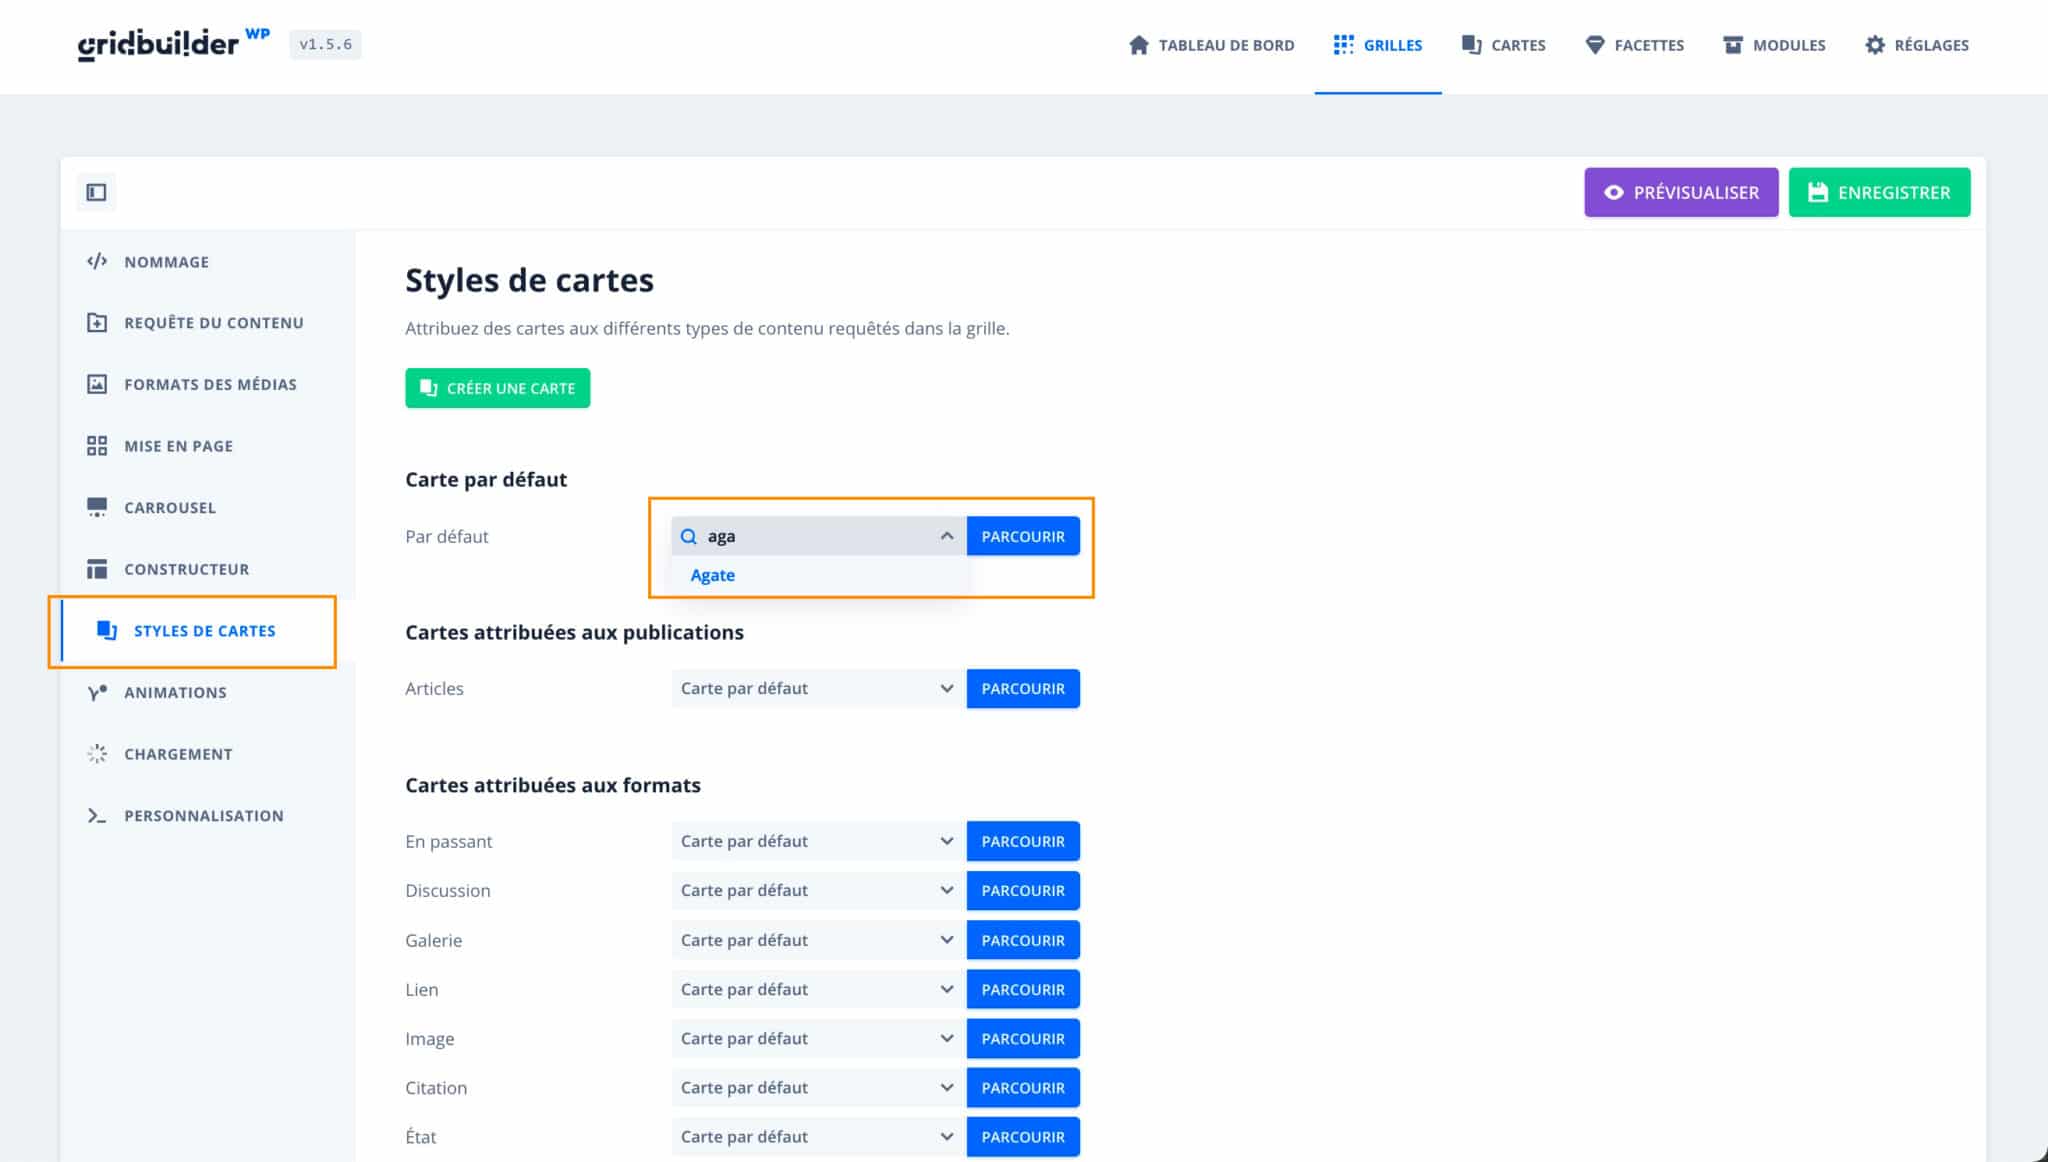The image size is (2048, 1162).
Task: Click the Chargement spinner icon
Action: (97, 753)
